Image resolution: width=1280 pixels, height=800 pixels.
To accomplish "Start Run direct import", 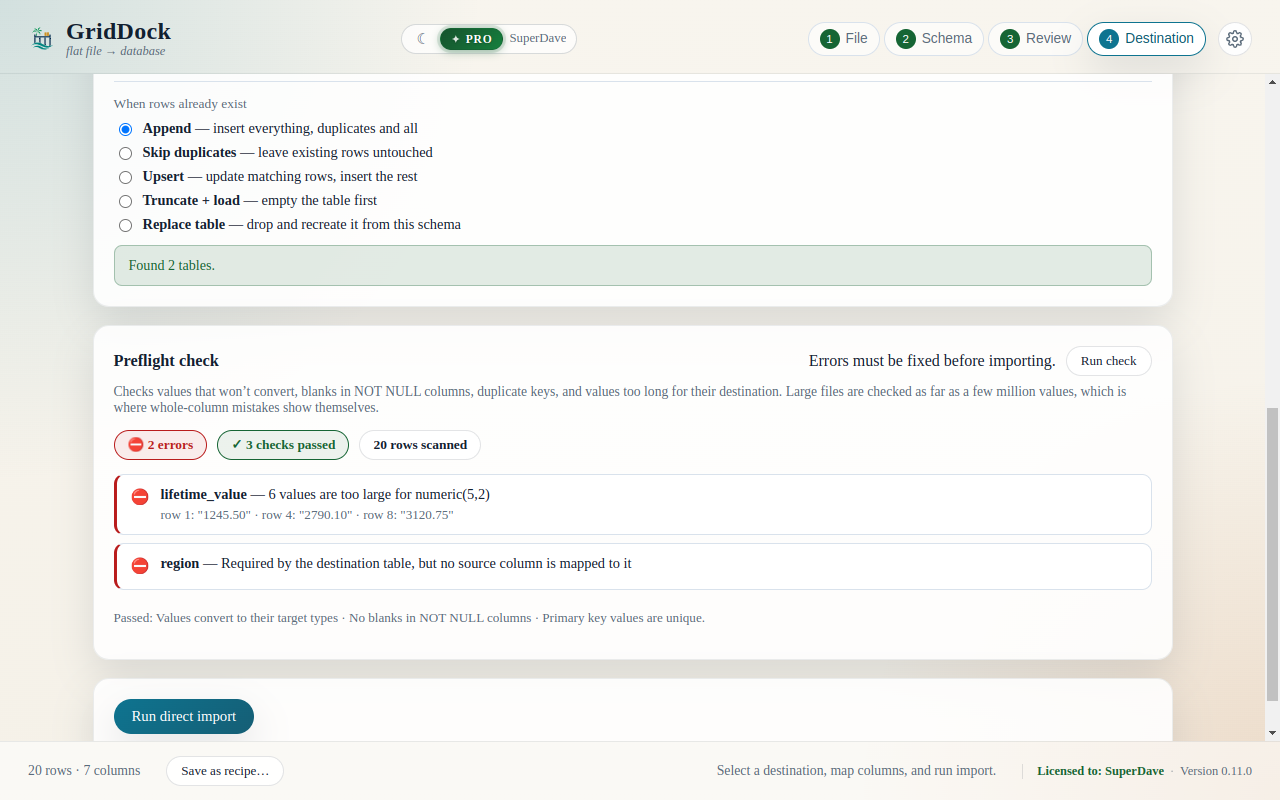I will pyautogui.click(x=184, y=716).
